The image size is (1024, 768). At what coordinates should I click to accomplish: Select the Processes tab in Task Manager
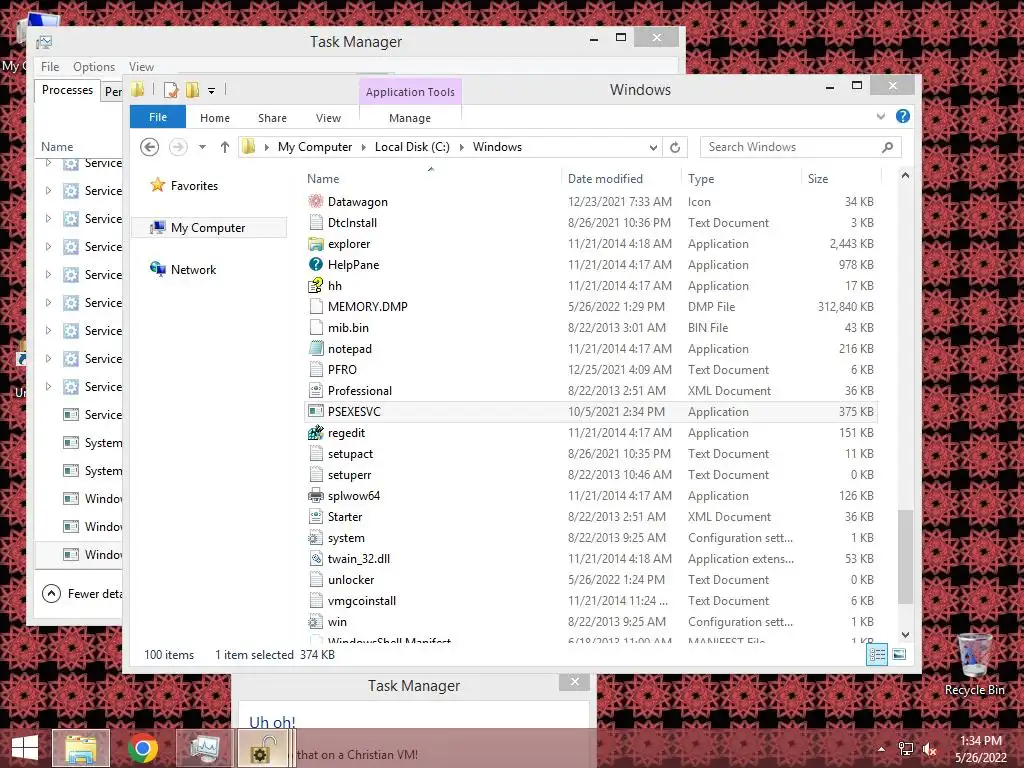click(x=67, y=90)
